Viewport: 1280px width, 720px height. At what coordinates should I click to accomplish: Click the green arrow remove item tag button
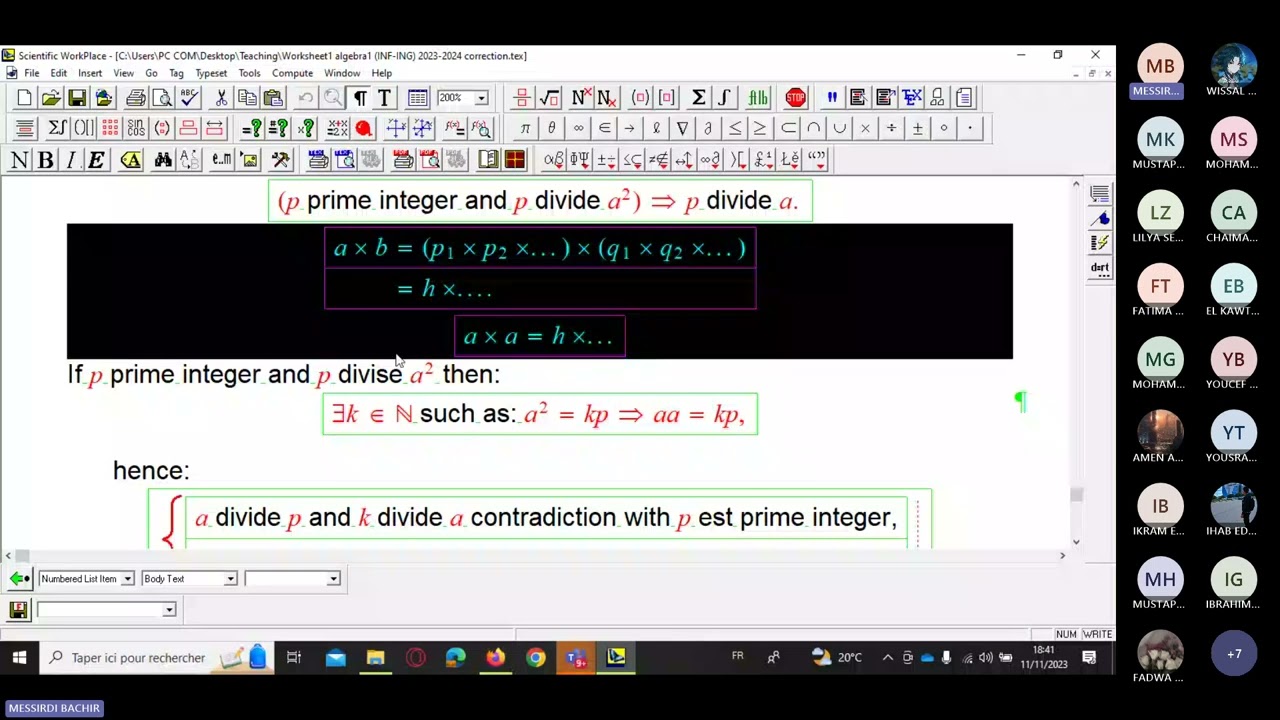coord(19,578)
